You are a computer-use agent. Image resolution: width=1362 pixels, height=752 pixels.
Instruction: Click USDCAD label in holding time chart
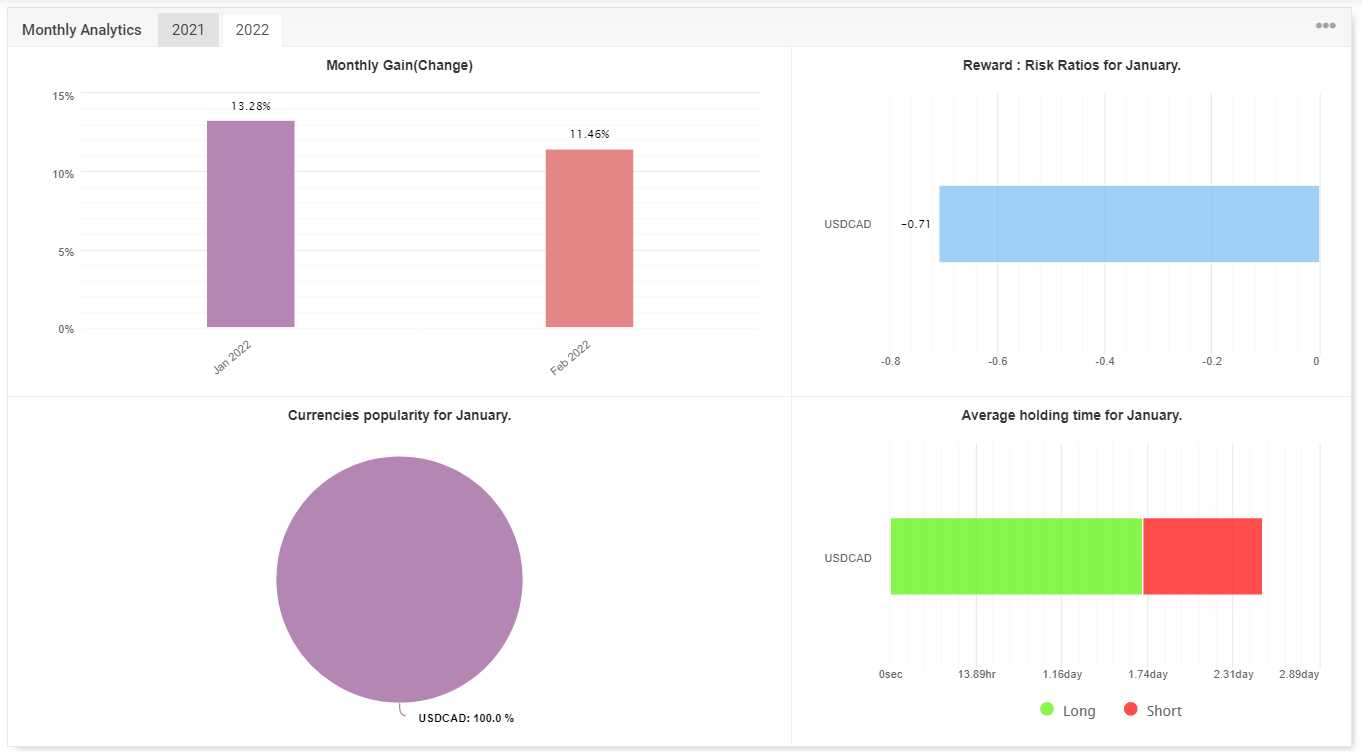tap(848, 558)
